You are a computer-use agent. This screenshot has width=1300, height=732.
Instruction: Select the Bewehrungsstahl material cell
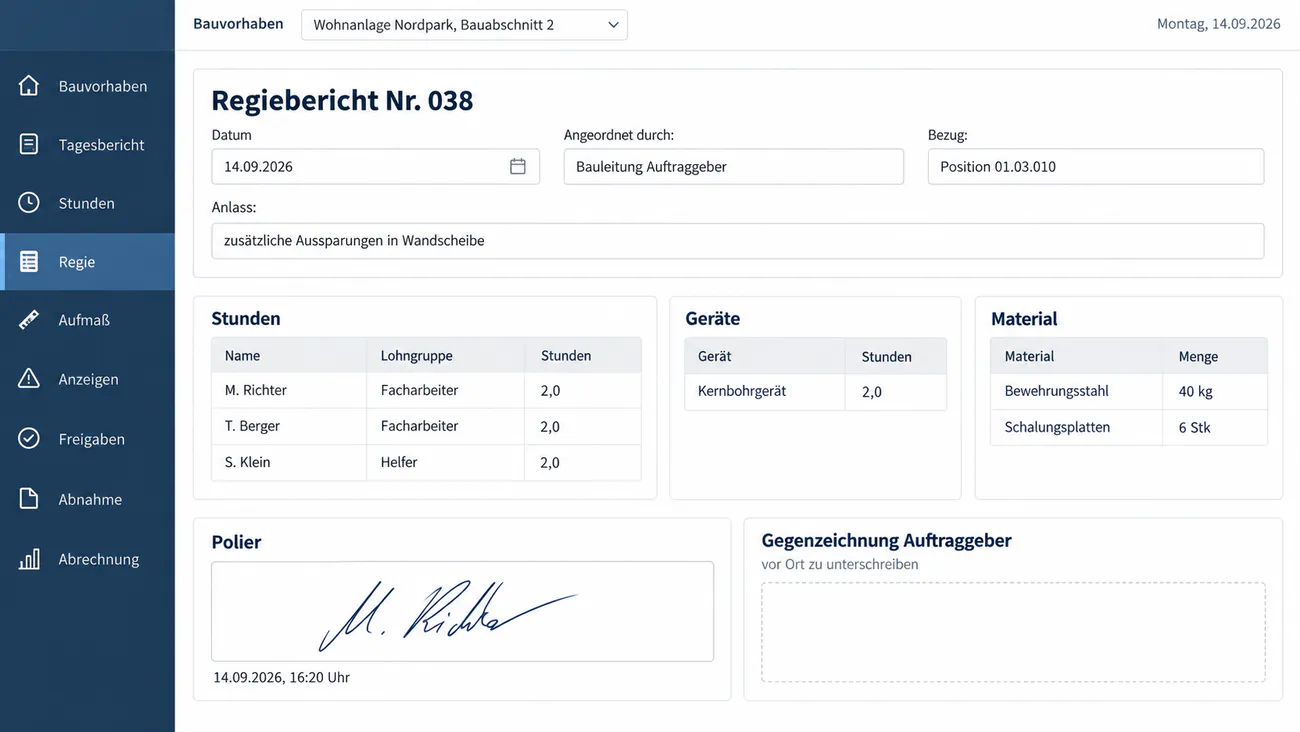click(1077, 391)
